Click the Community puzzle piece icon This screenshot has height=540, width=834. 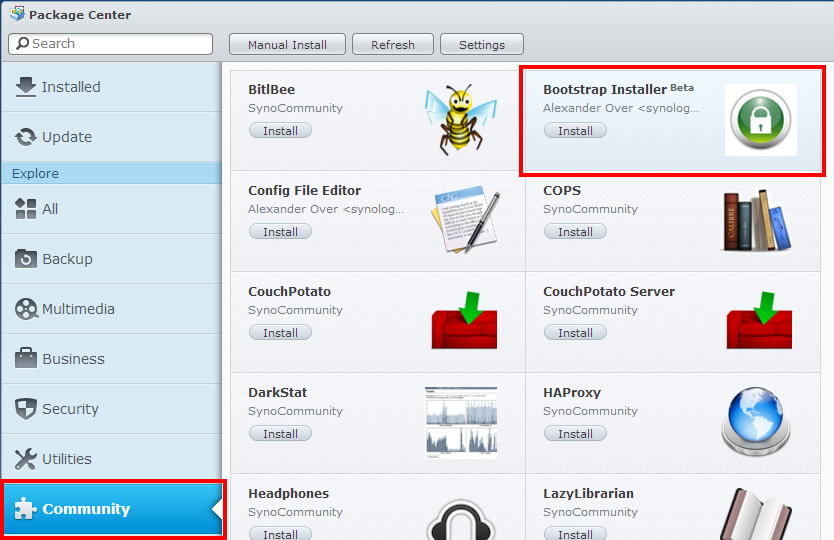coord(25,509)
